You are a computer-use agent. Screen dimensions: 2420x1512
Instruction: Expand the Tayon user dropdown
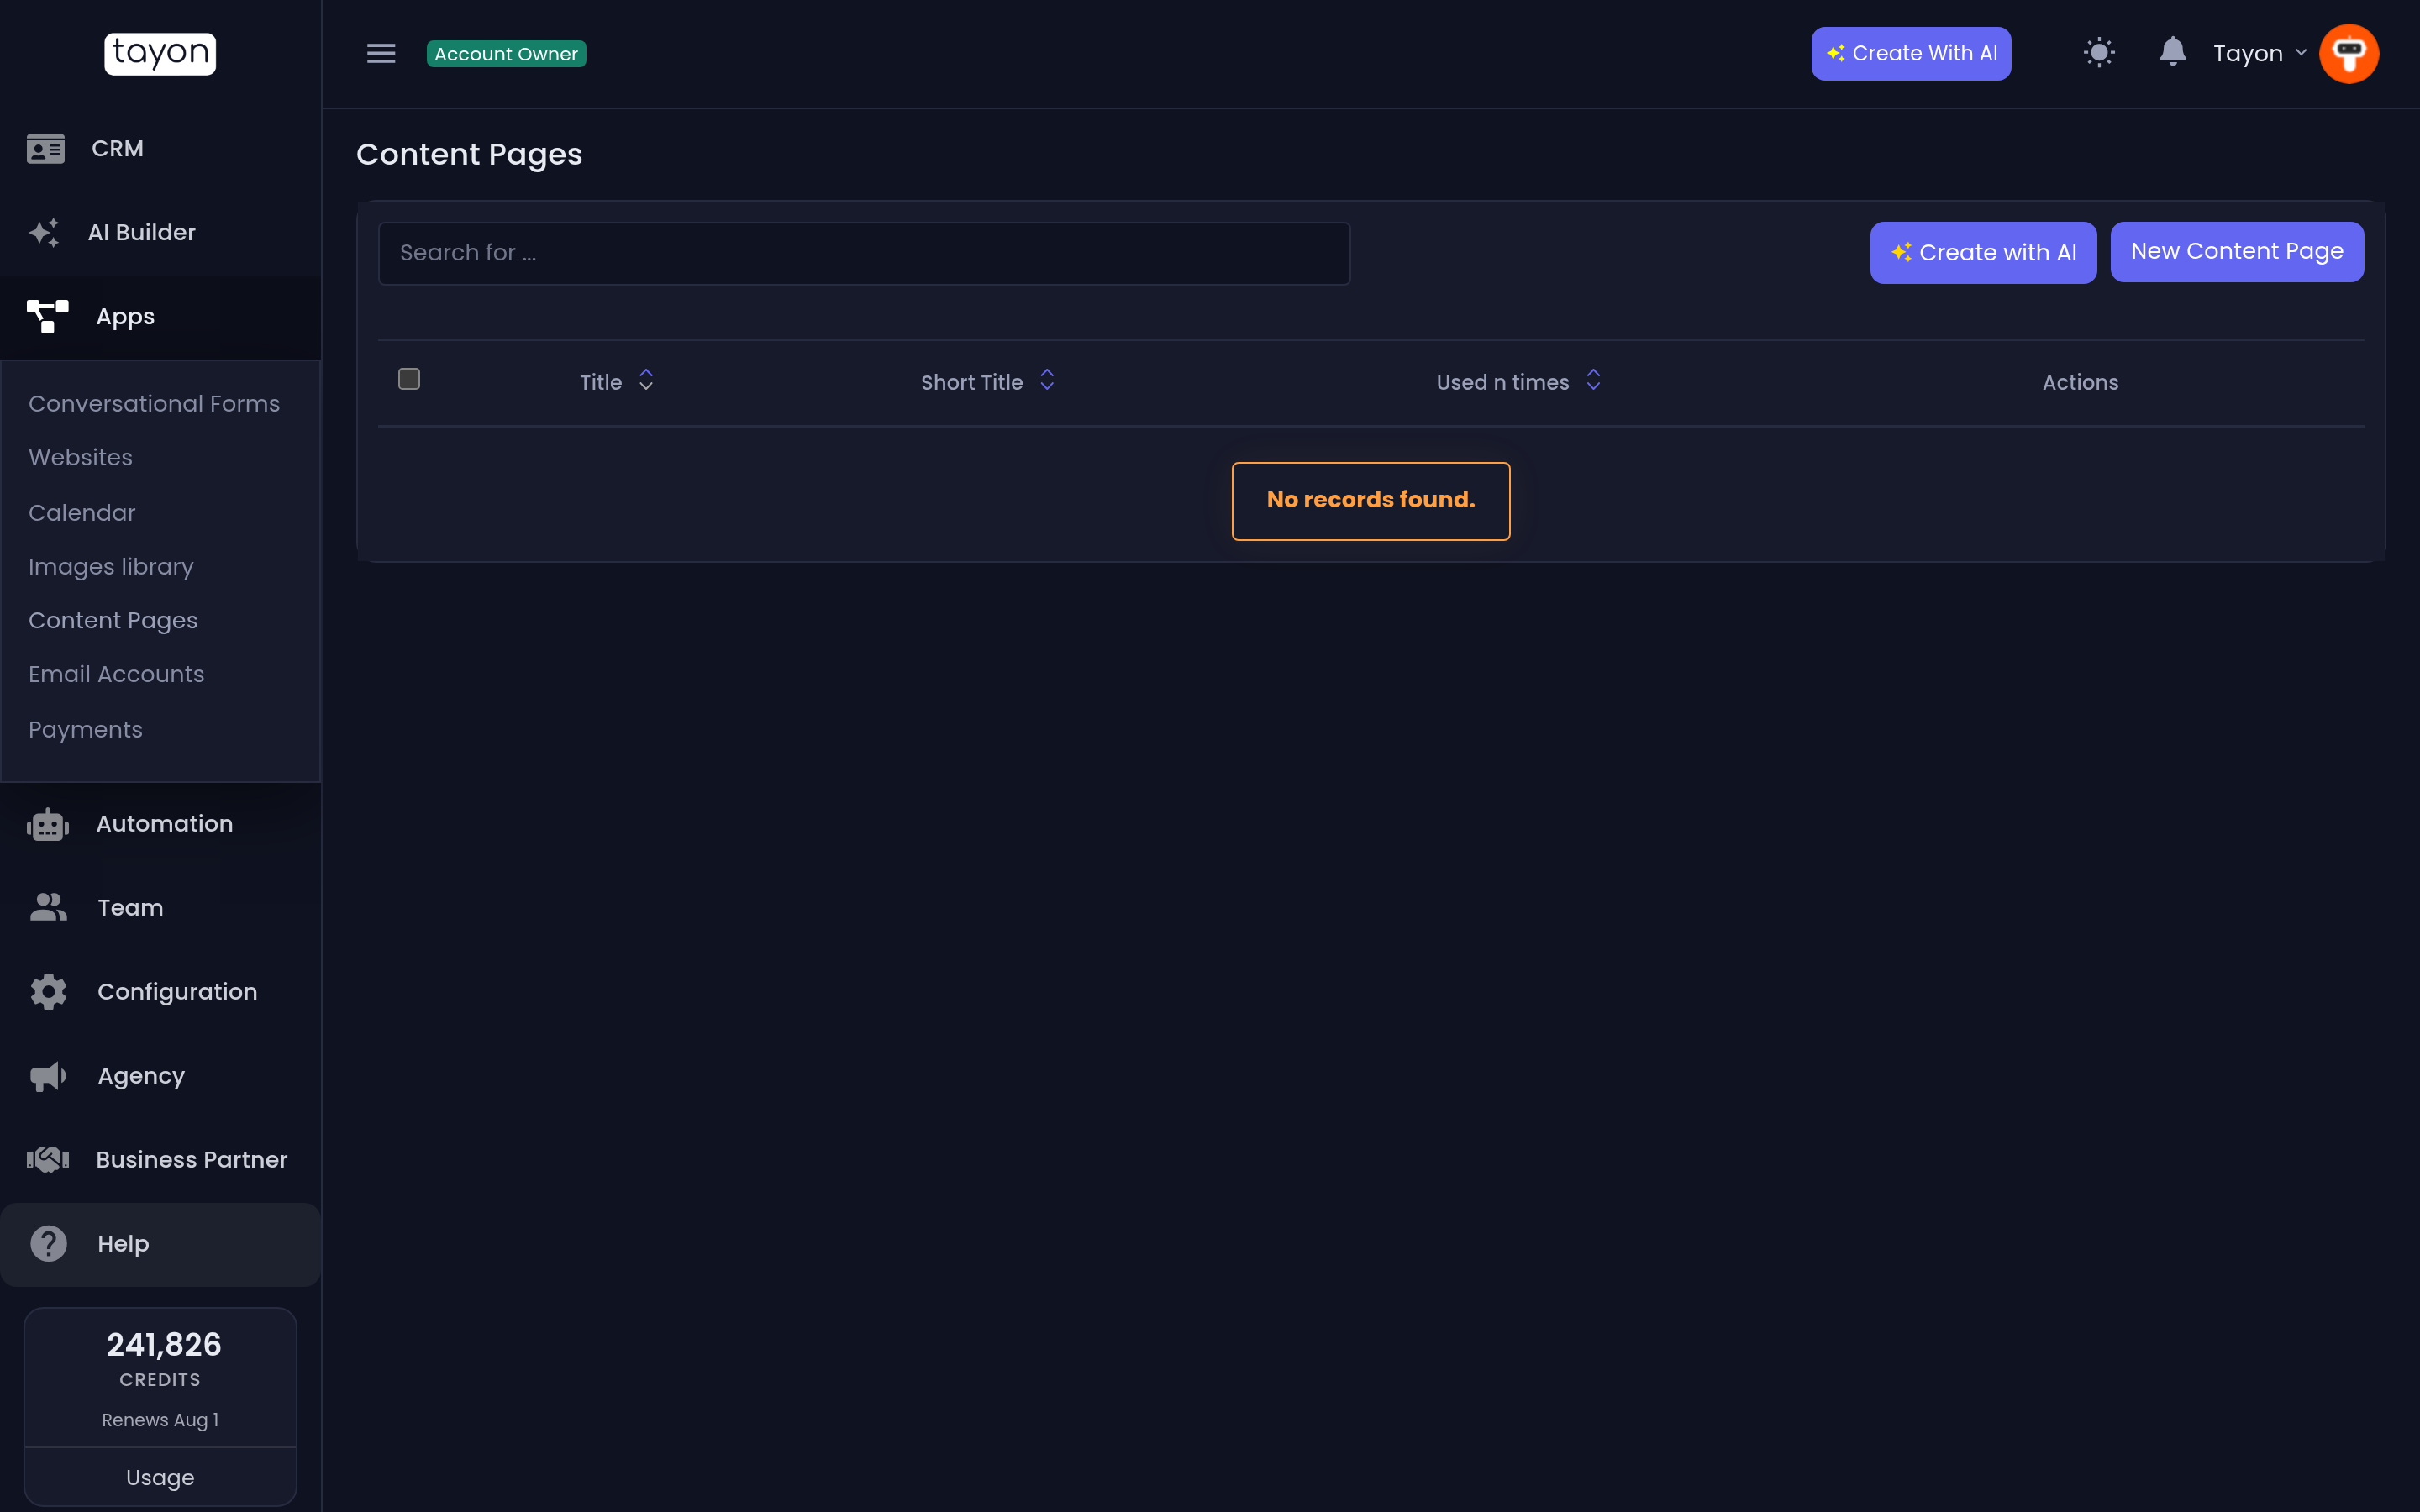tap(2259, 53)
